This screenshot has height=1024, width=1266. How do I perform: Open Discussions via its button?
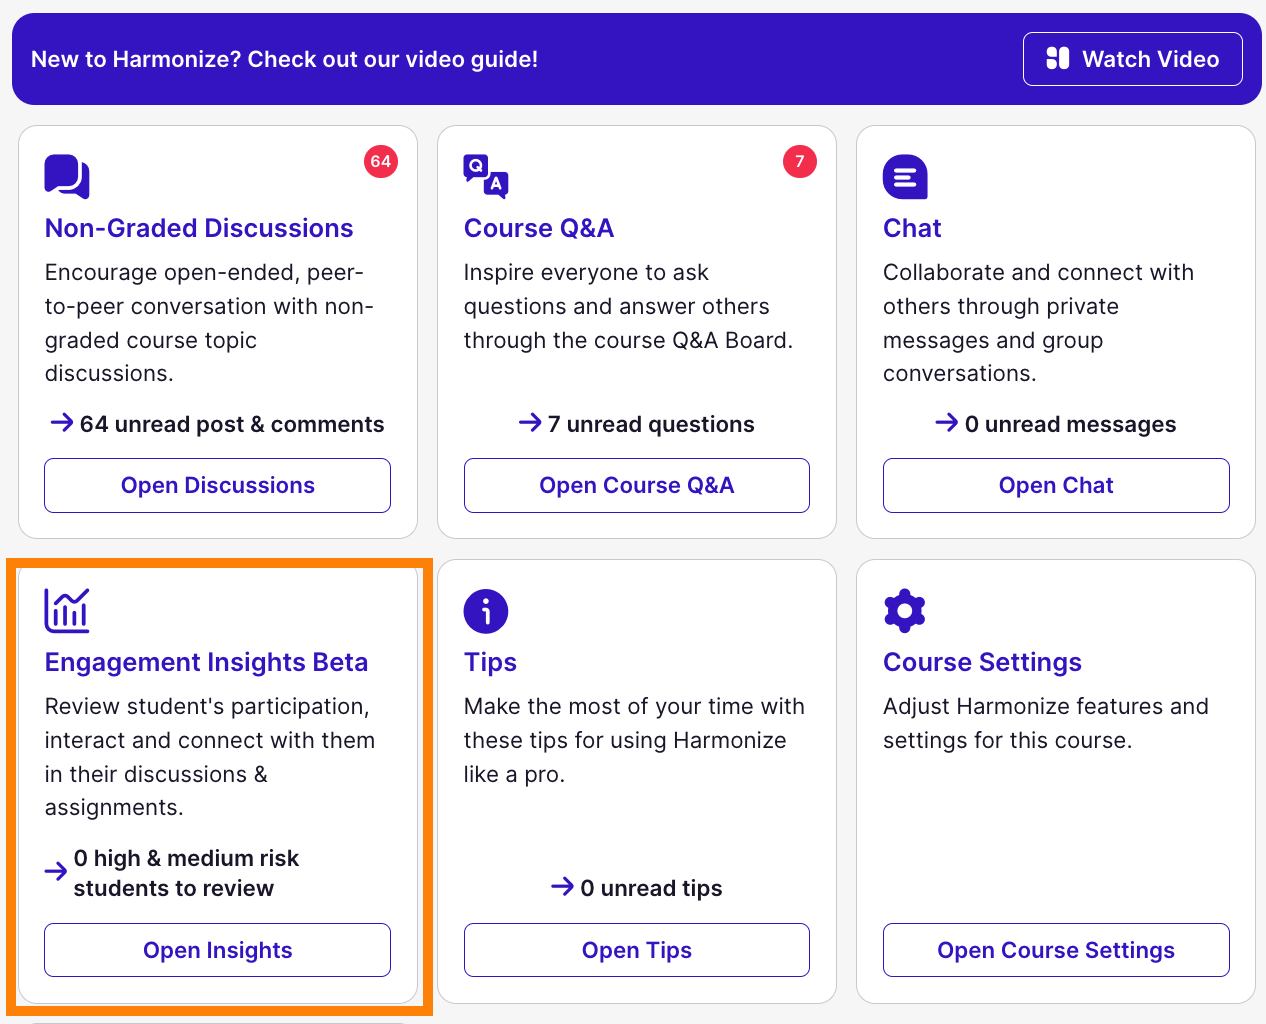[217, 485]
